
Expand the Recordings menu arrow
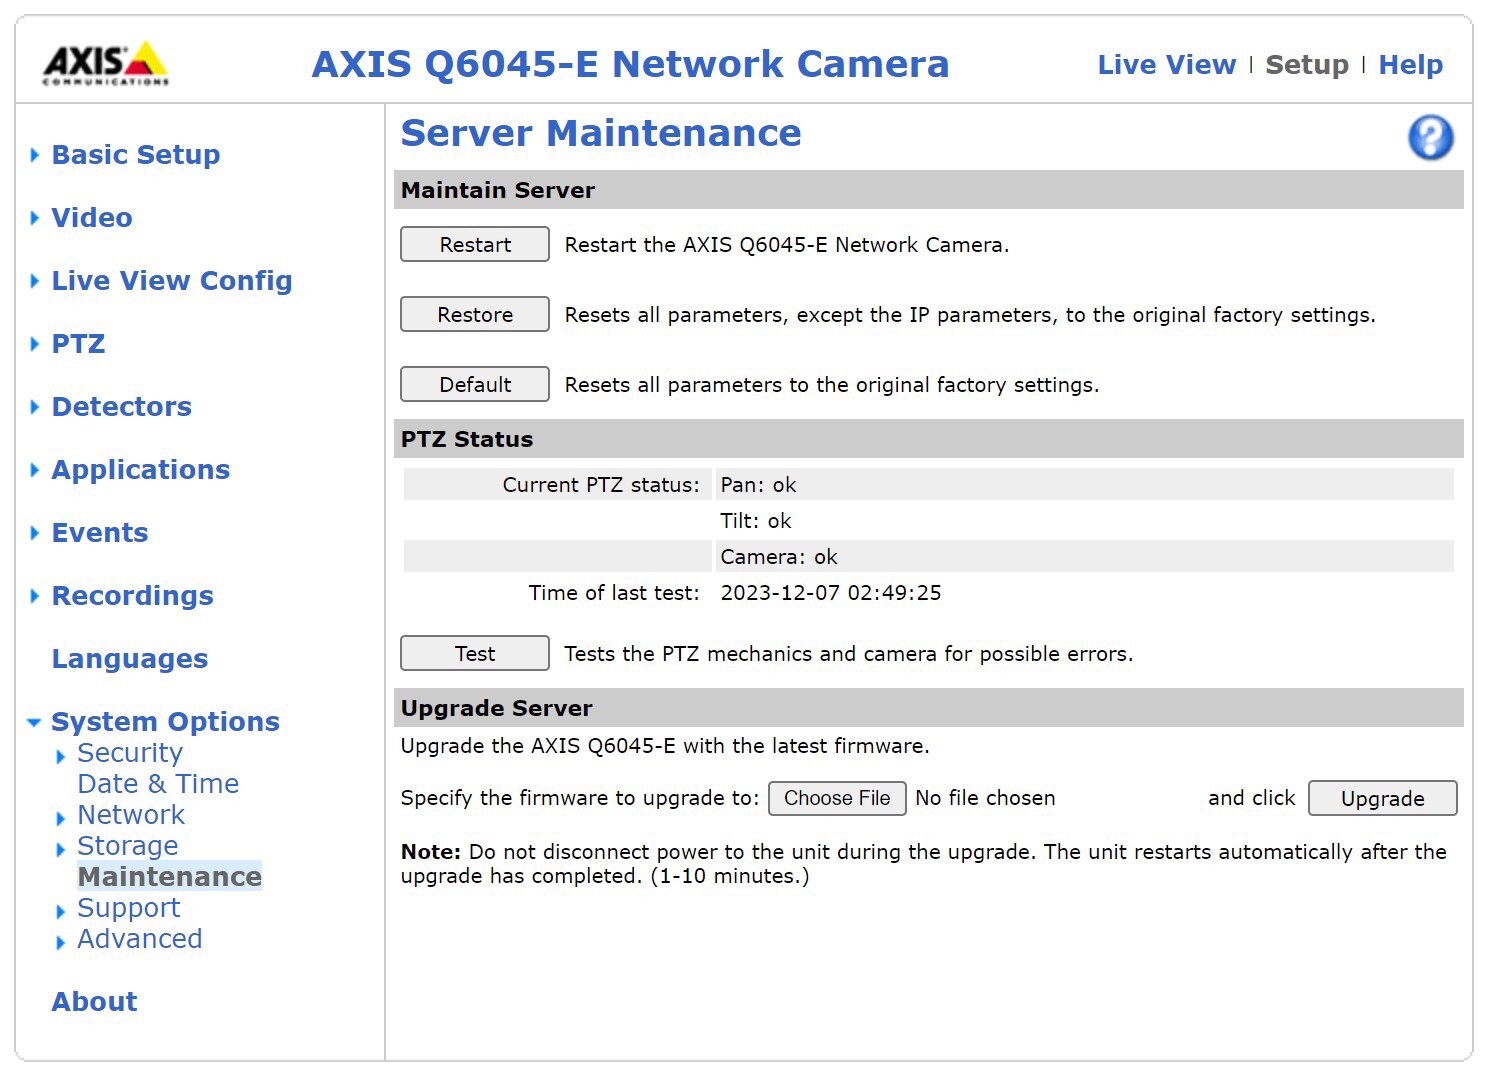coord(35,596)
